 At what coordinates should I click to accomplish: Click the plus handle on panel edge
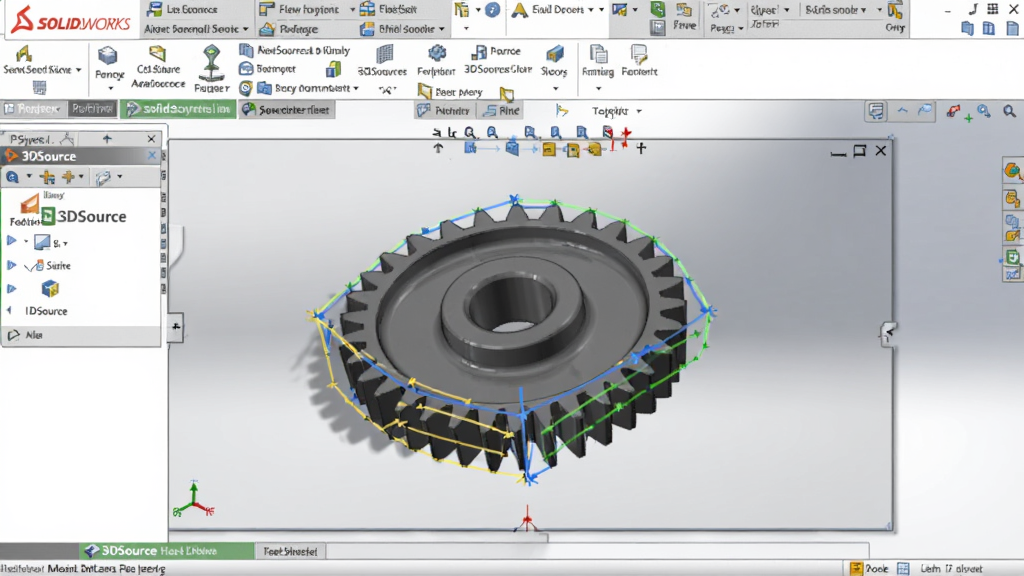176,327
